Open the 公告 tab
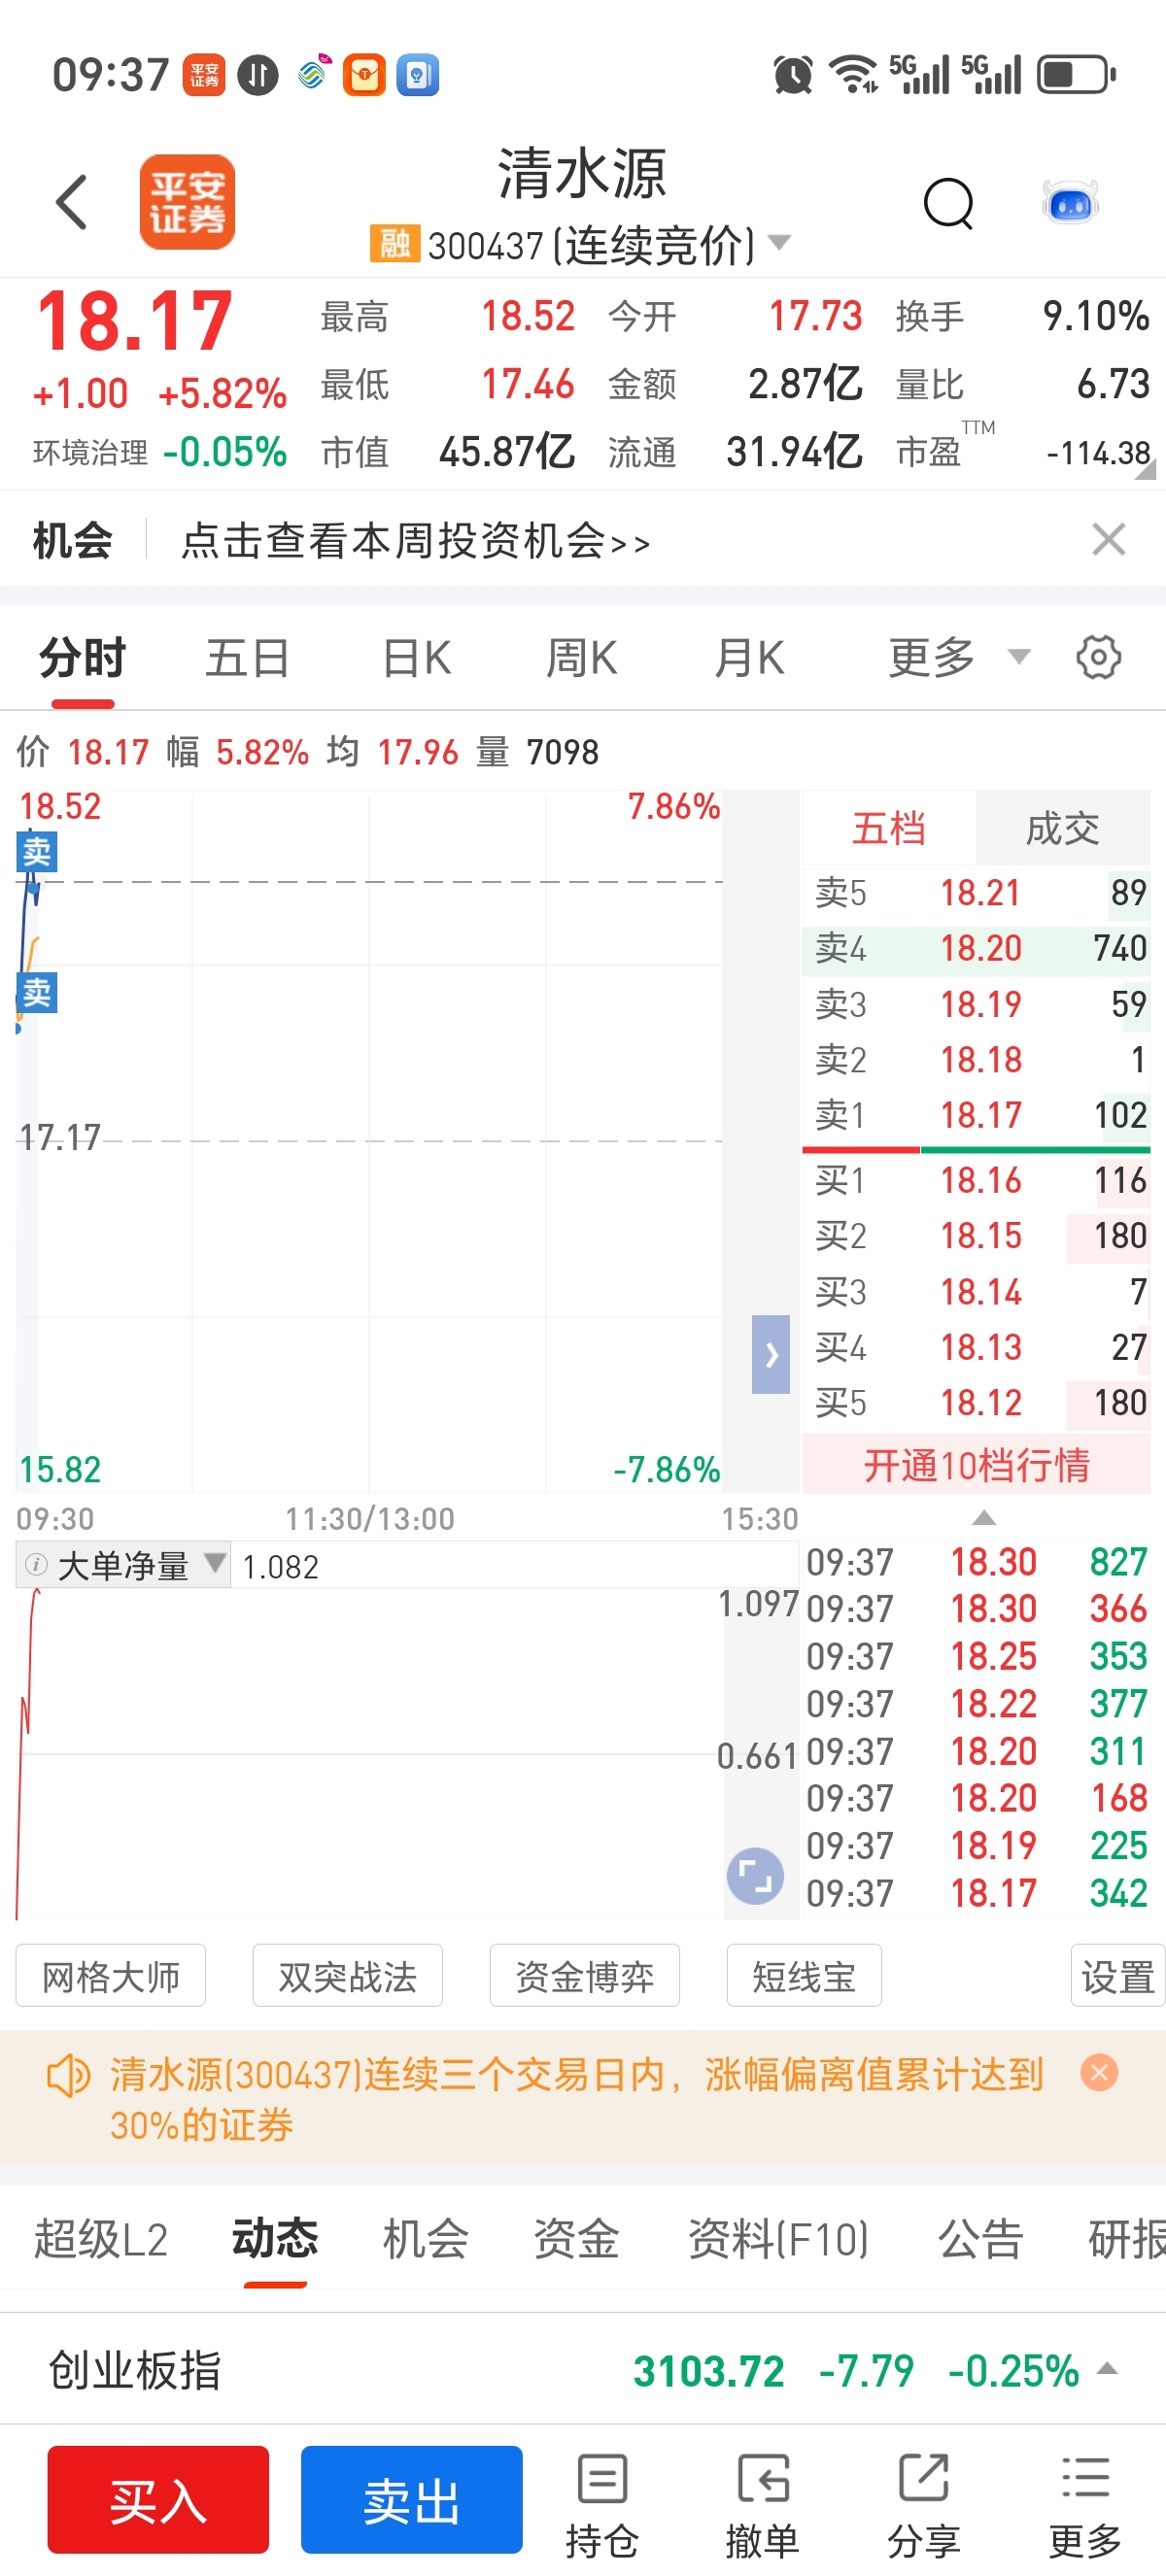 [x=981, y=2238]
